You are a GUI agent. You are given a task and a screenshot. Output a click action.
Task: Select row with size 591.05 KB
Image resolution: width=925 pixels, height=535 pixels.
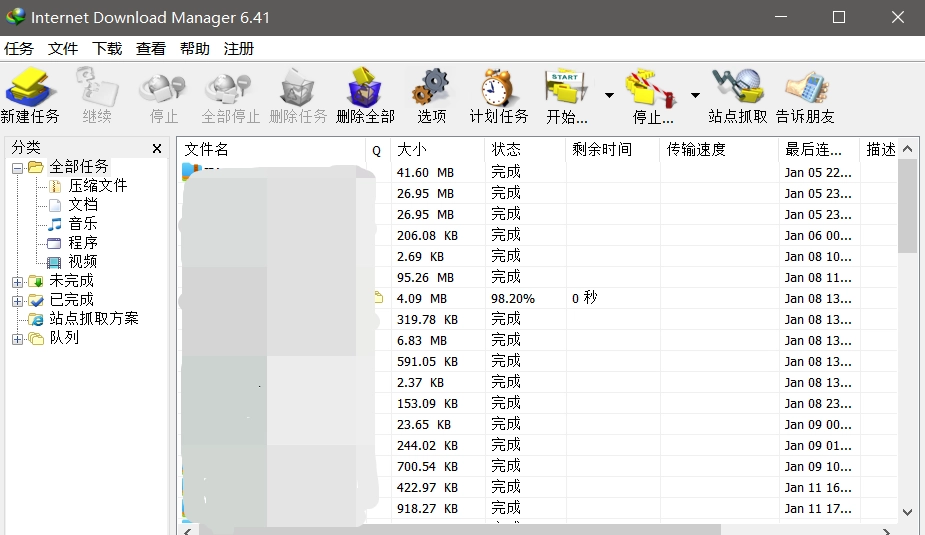tap(537, 362)
